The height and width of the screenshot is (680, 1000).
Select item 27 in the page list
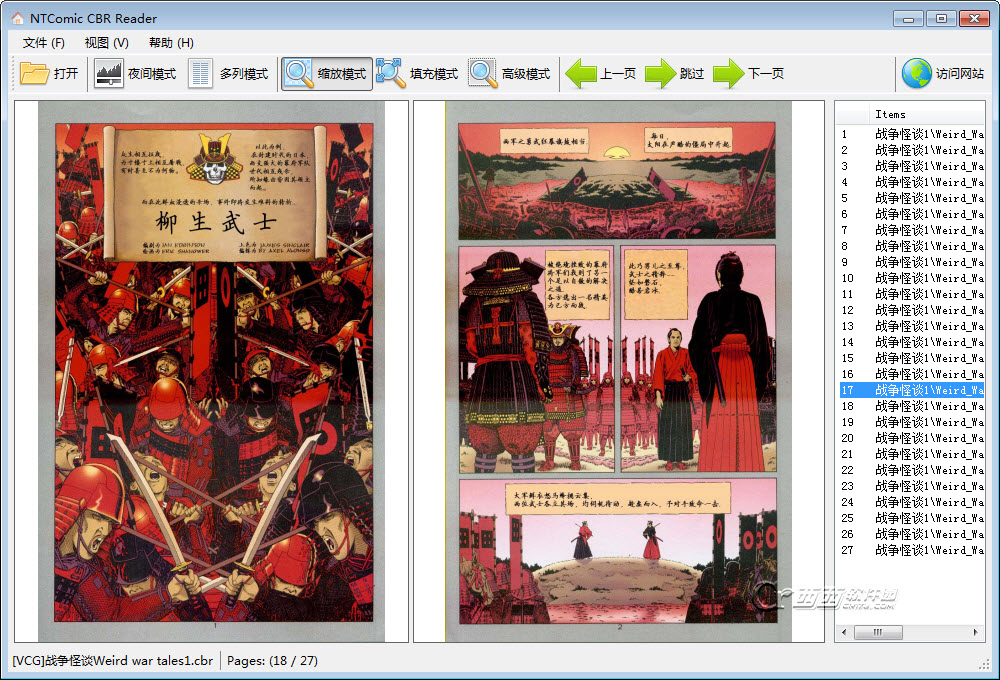[x=912, y=550]
